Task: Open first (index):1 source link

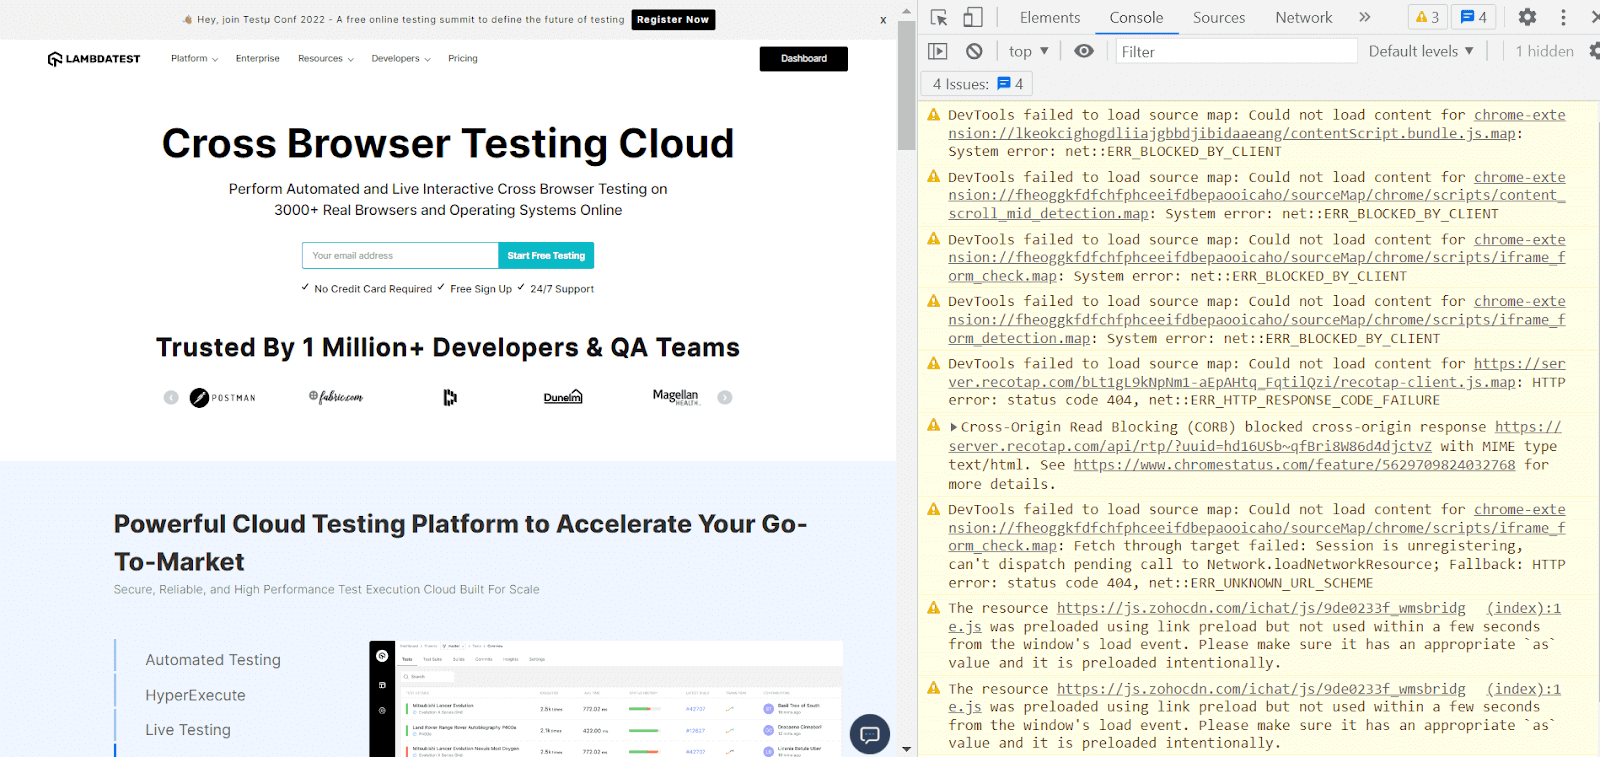Action: [x=1523, y=608]
